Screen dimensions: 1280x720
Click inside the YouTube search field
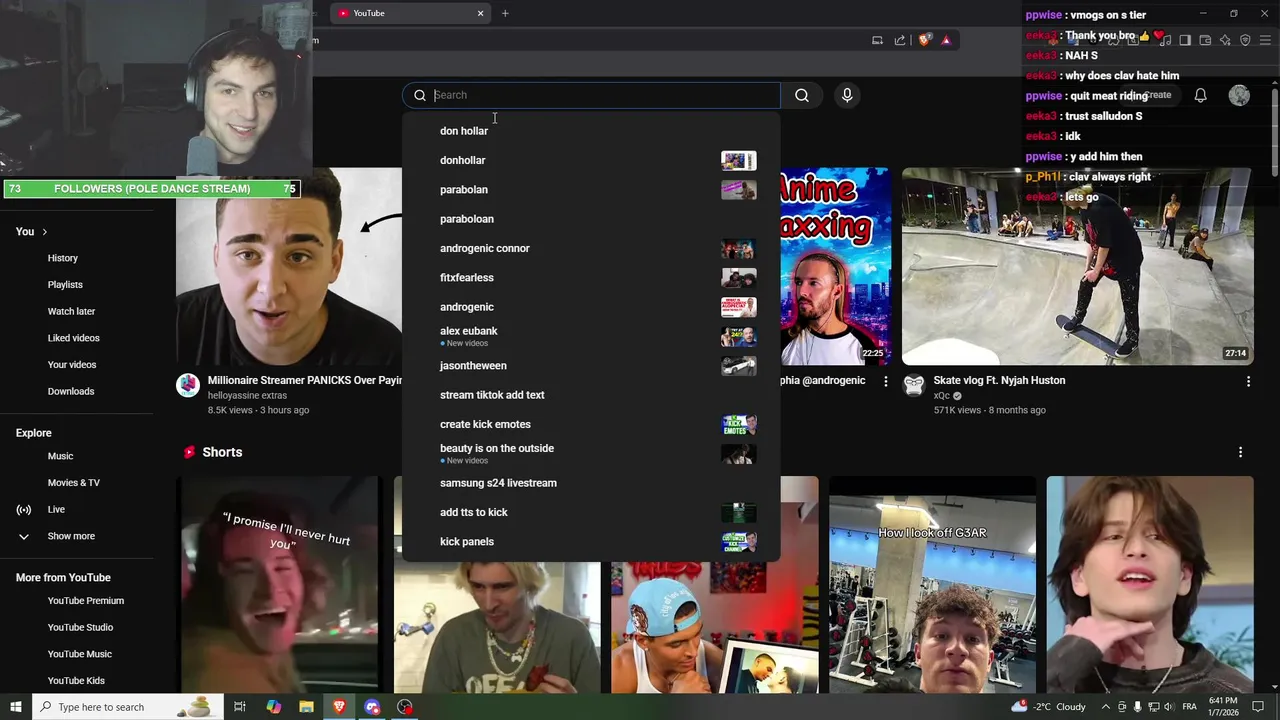click(605, 95)
